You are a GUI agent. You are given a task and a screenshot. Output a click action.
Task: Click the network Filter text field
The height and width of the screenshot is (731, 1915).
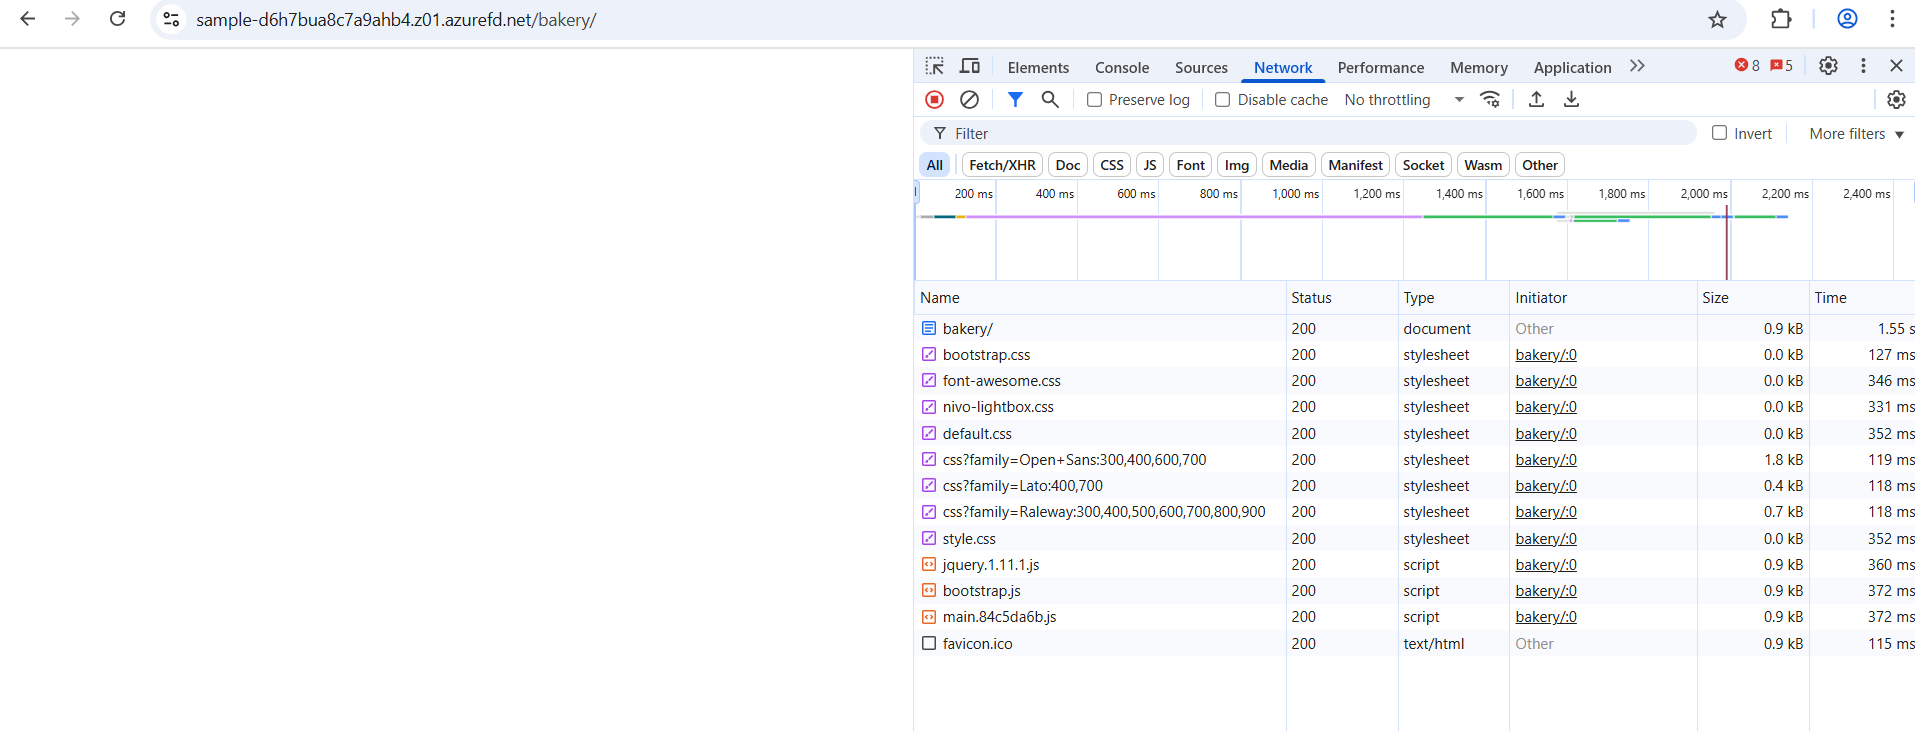[1308, 133]
